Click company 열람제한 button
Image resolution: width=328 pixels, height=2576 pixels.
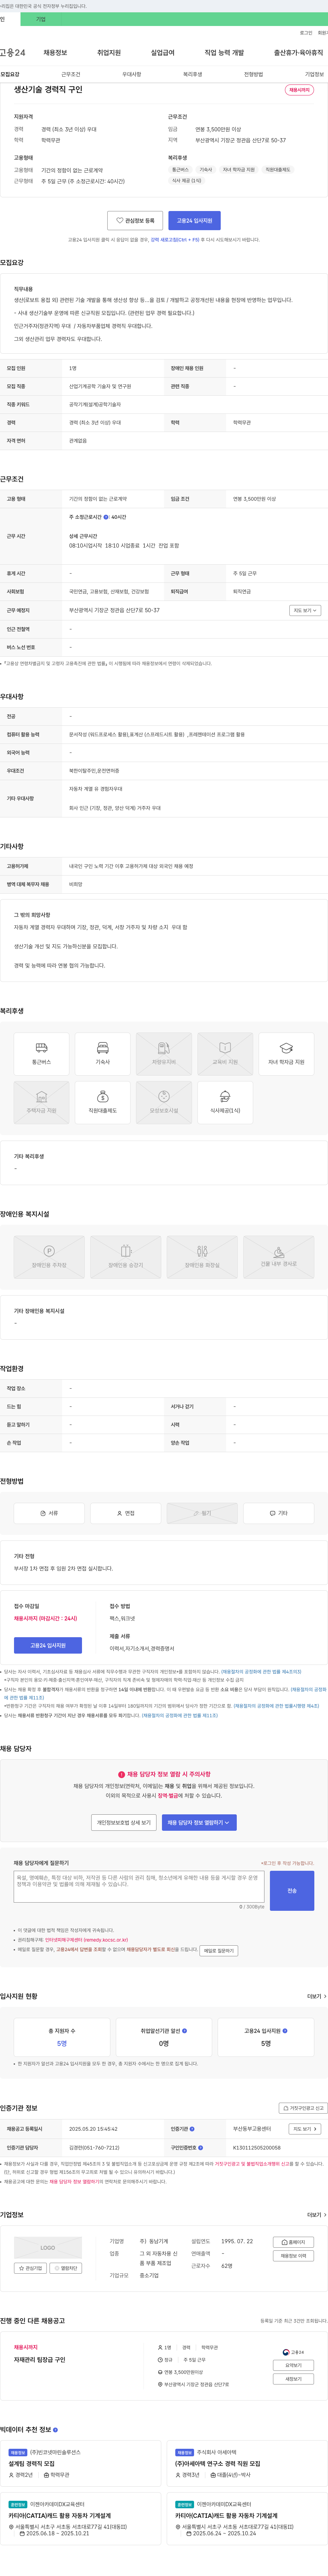pyautogui.click(x=66, y=2268)
